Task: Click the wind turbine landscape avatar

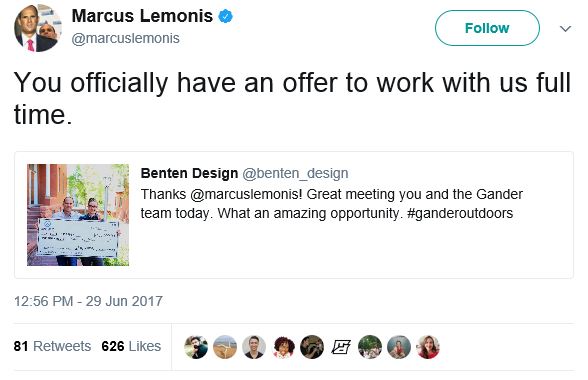Action: (x=225, y=347)
